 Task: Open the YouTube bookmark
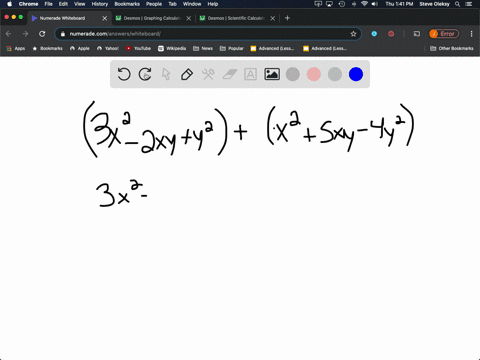(x=138, y=48)
